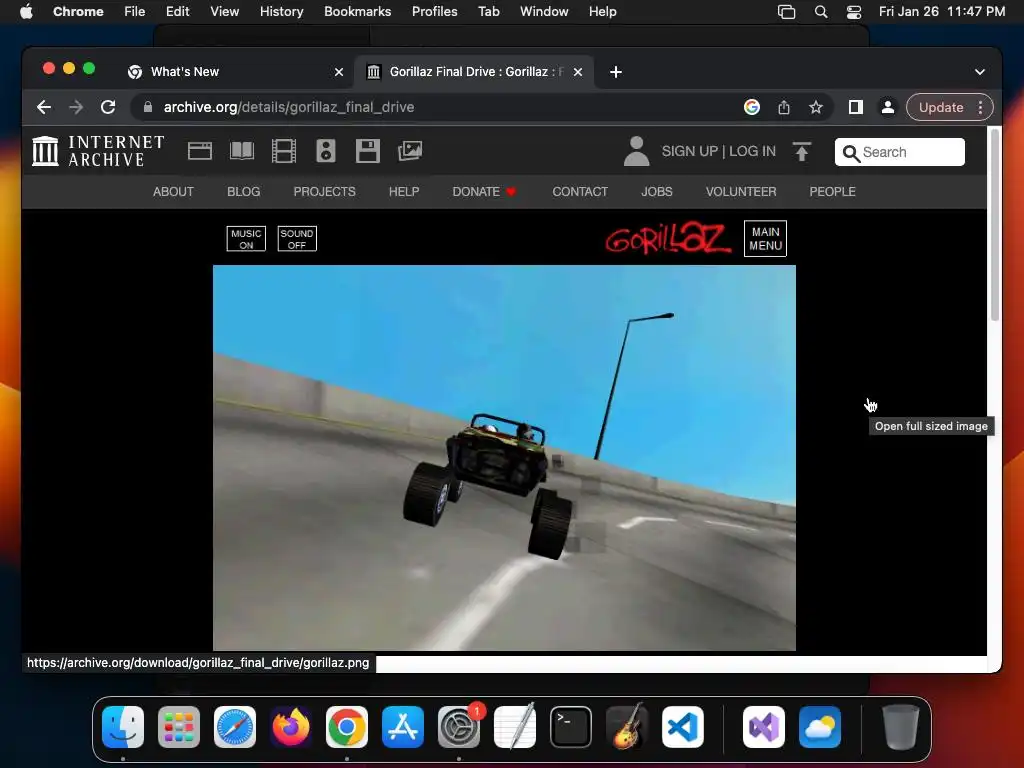
Task: Toggle the MUSIC ON button
Action: click(246, 239)
